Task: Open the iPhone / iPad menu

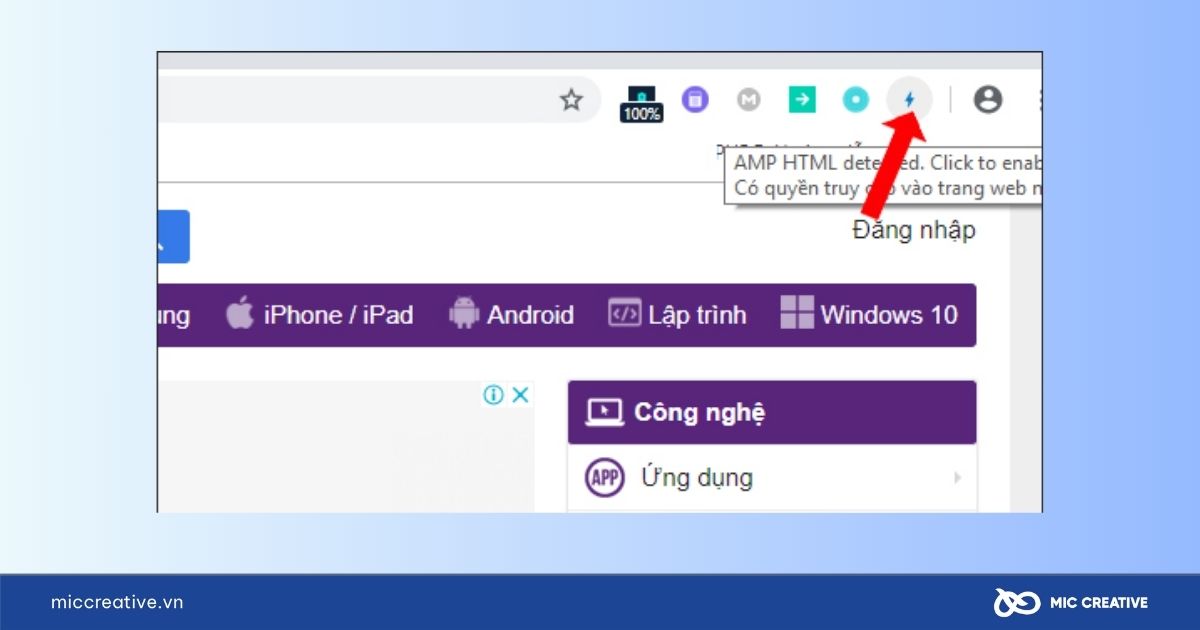Action: pyautogui.click(x=320, y=315)
